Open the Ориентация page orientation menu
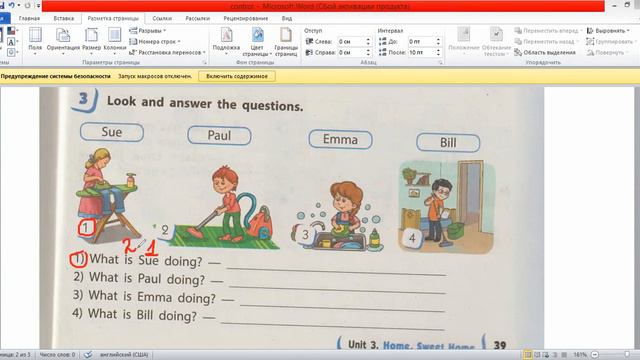 pos(63,41)
